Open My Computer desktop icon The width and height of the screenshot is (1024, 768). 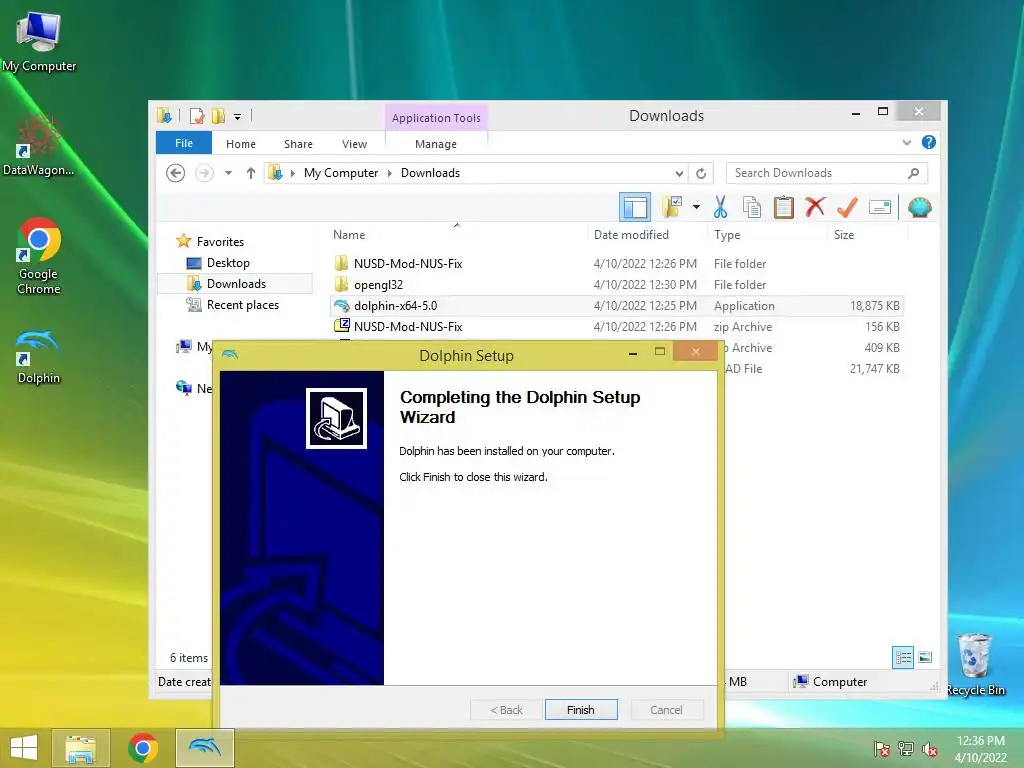[39, 42]
